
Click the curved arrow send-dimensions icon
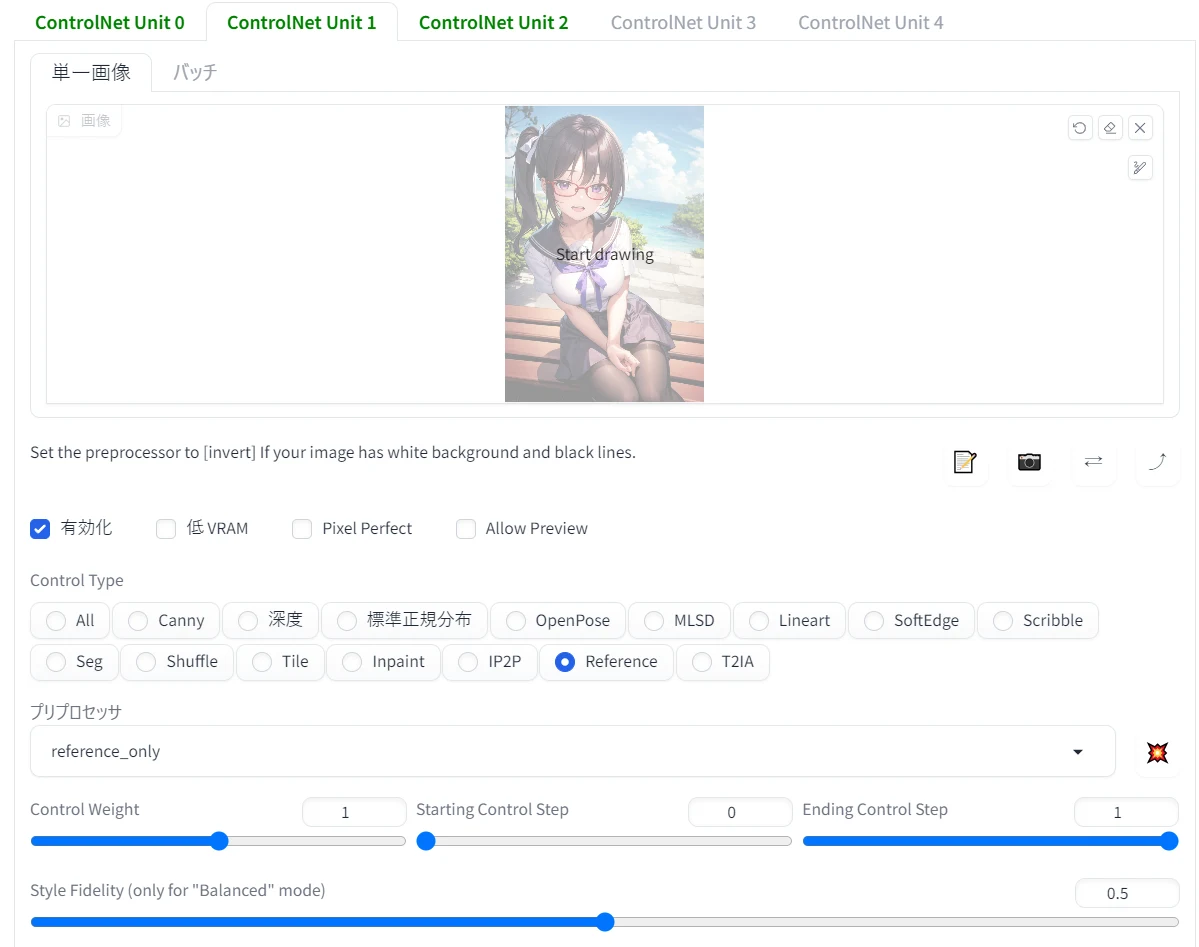(x=1157, y=462)
